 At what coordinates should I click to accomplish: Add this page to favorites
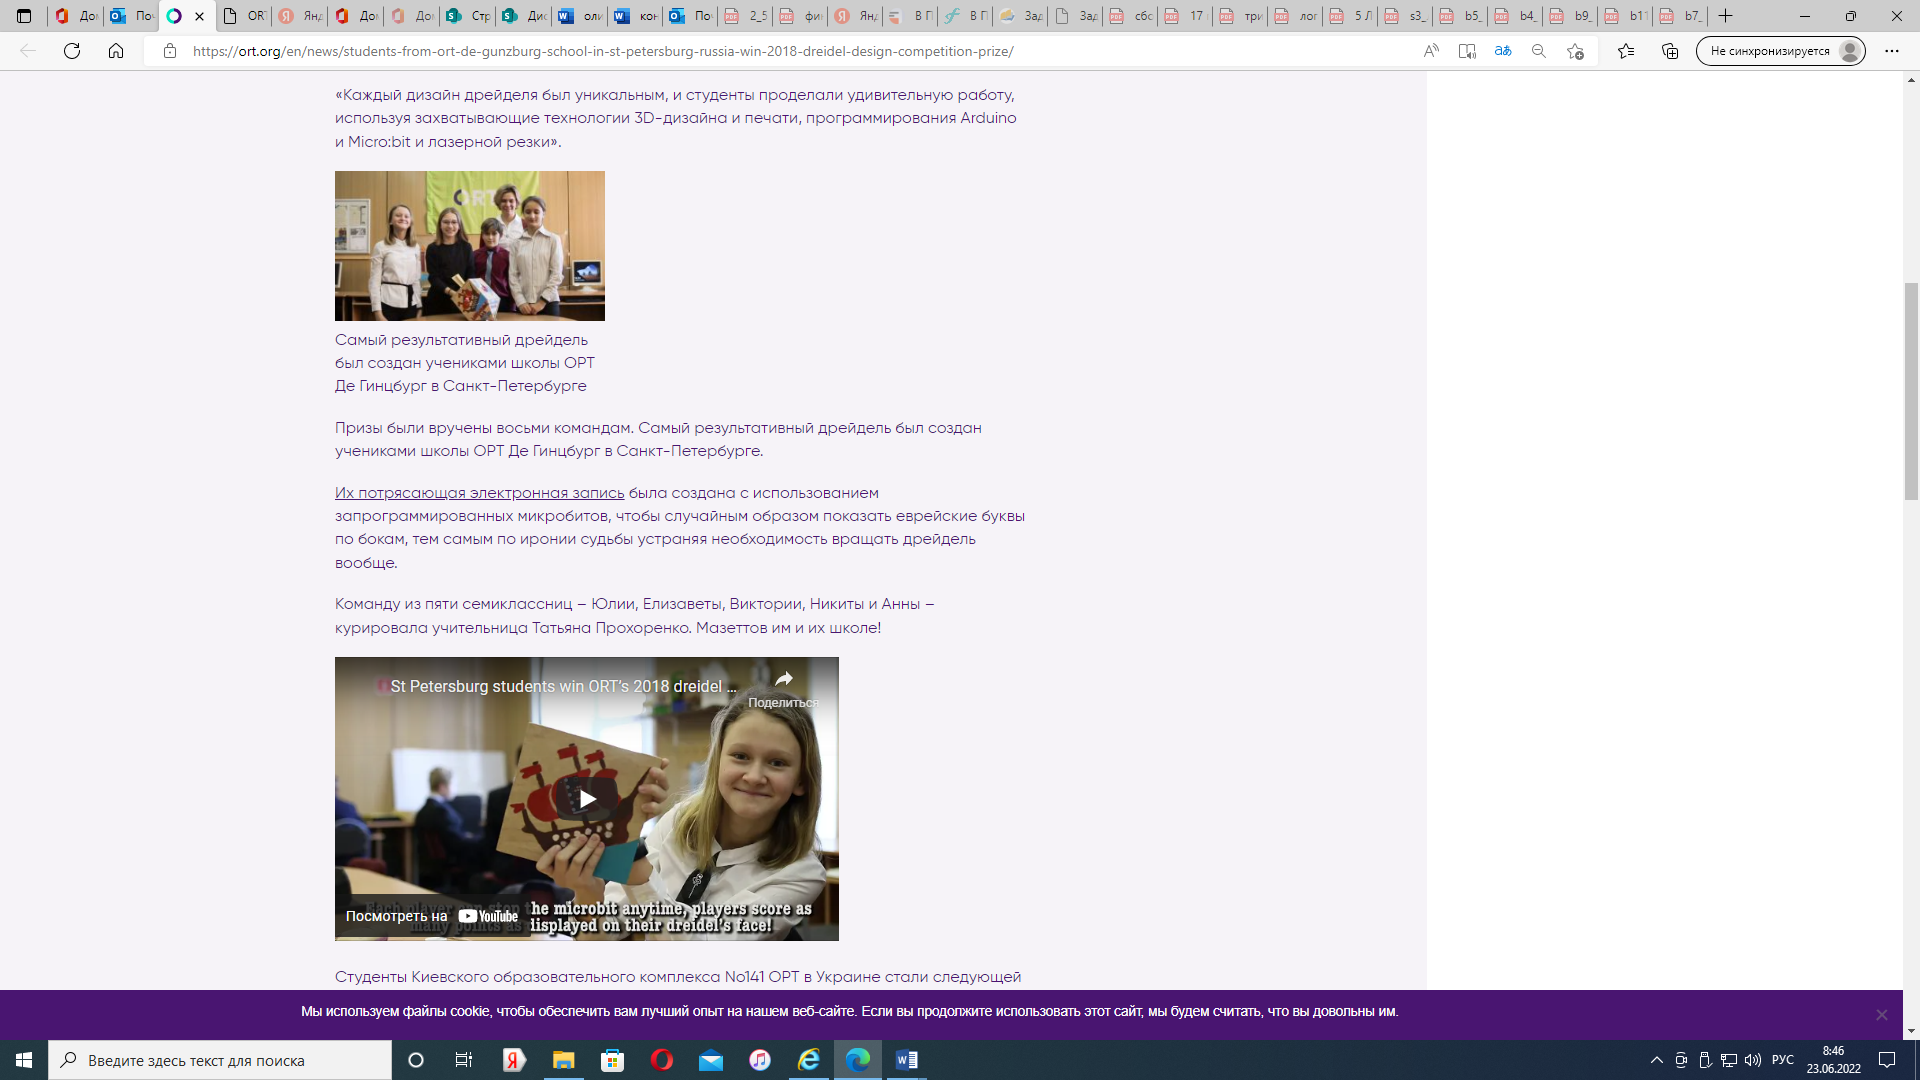pyautogui.click(x=1576, y=51)
